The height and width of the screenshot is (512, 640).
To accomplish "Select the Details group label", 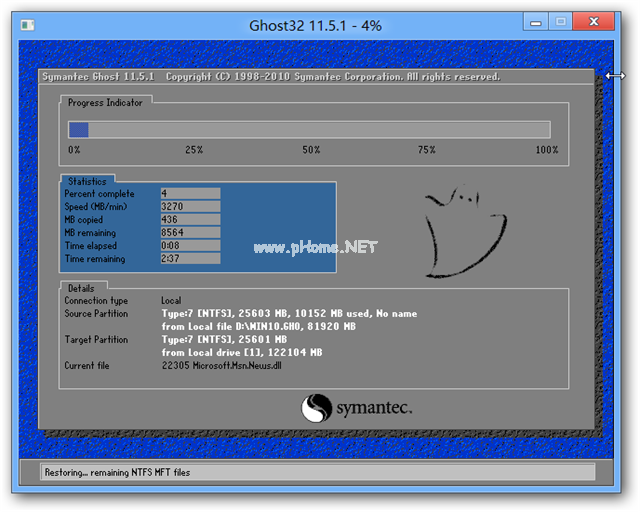I will pyautogui.click(x=81, y=288).
